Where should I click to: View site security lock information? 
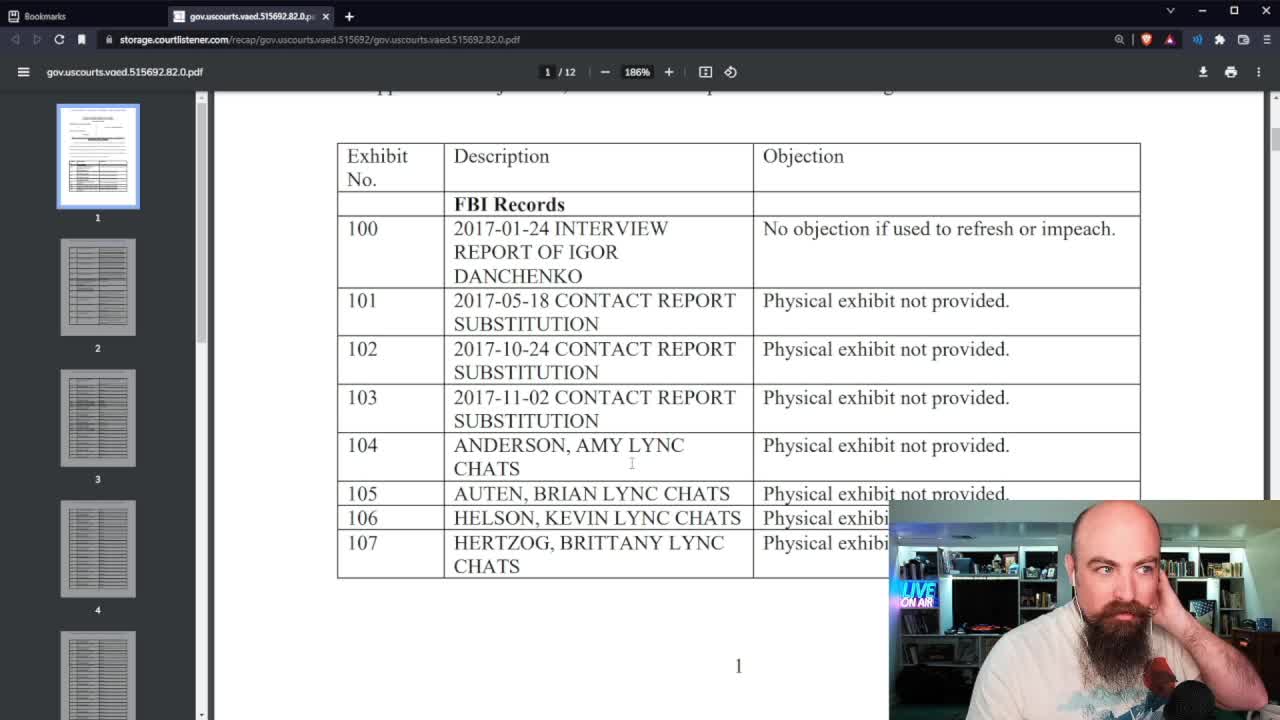coord(109,40)
